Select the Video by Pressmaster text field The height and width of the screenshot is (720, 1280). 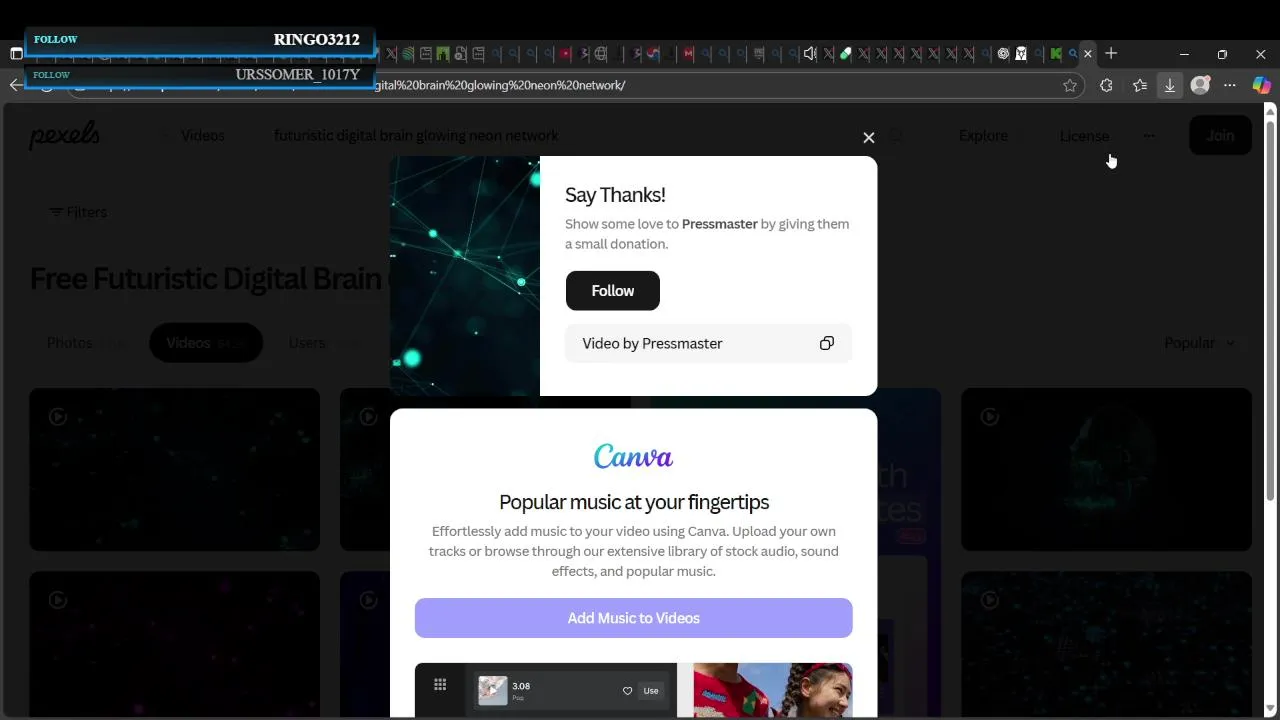708,343
